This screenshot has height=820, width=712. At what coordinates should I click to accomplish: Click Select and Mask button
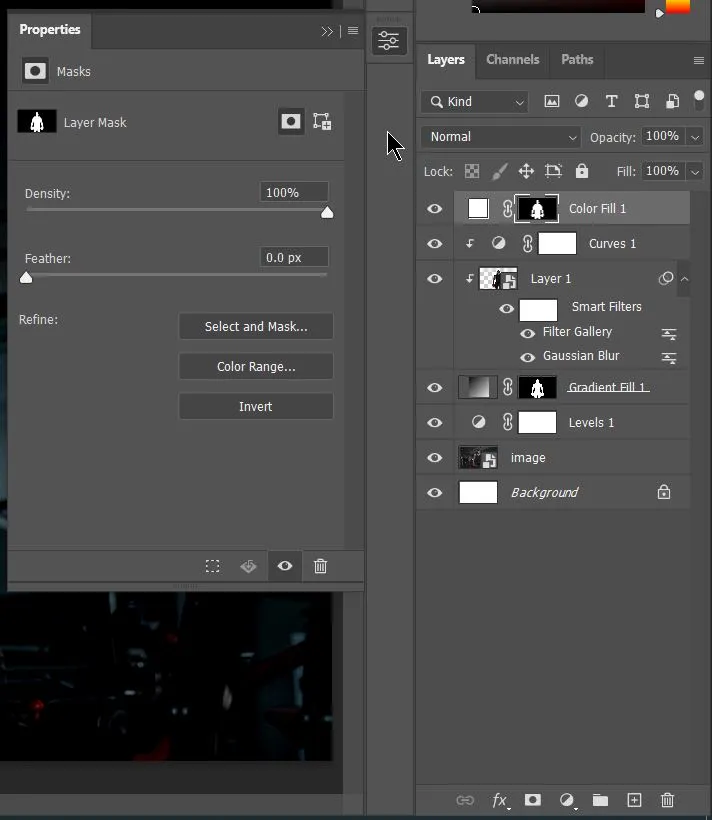256,326
